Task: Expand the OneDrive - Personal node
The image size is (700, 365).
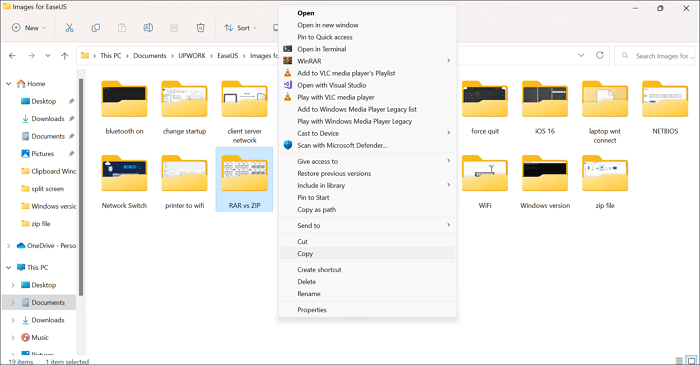Action: [x=8, y=245]
